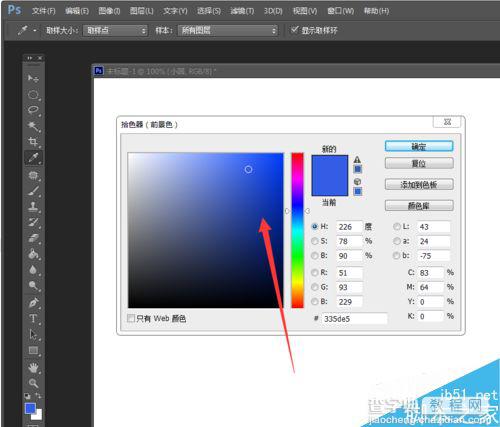Click the Add to Swatches button
The image size is (500, 427).
pos(419,184)
